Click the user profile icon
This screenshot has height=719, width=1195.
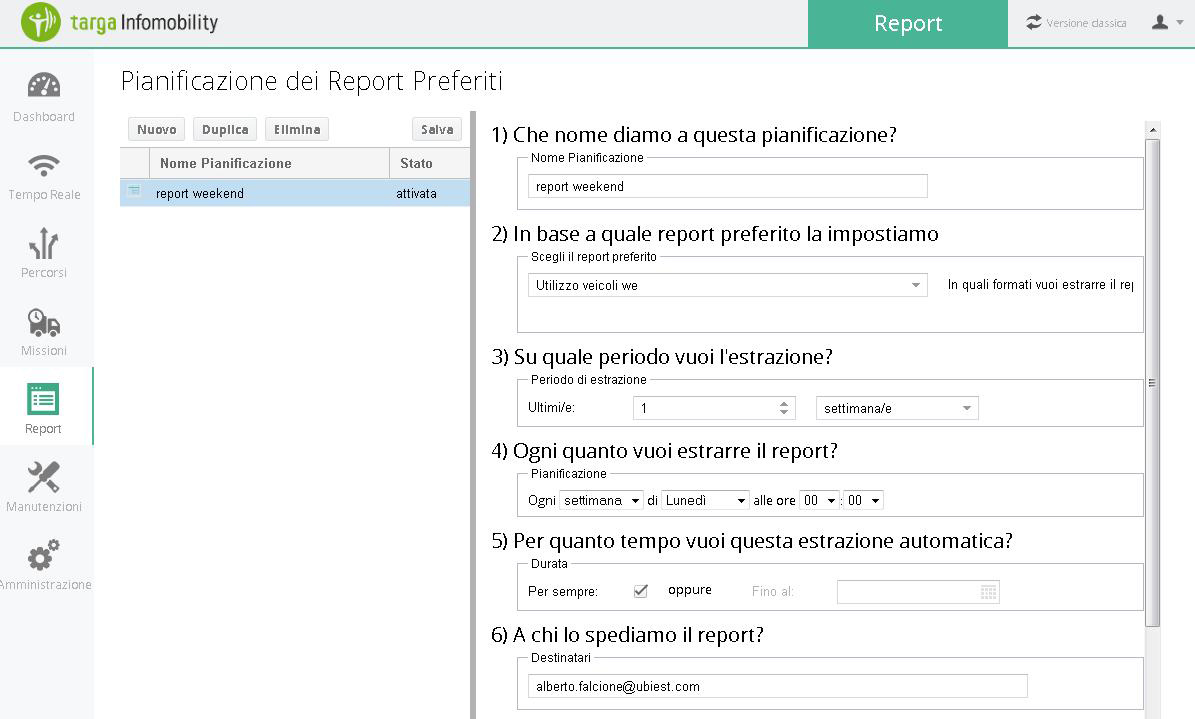pyautogui.click(x=1160, y=22)
